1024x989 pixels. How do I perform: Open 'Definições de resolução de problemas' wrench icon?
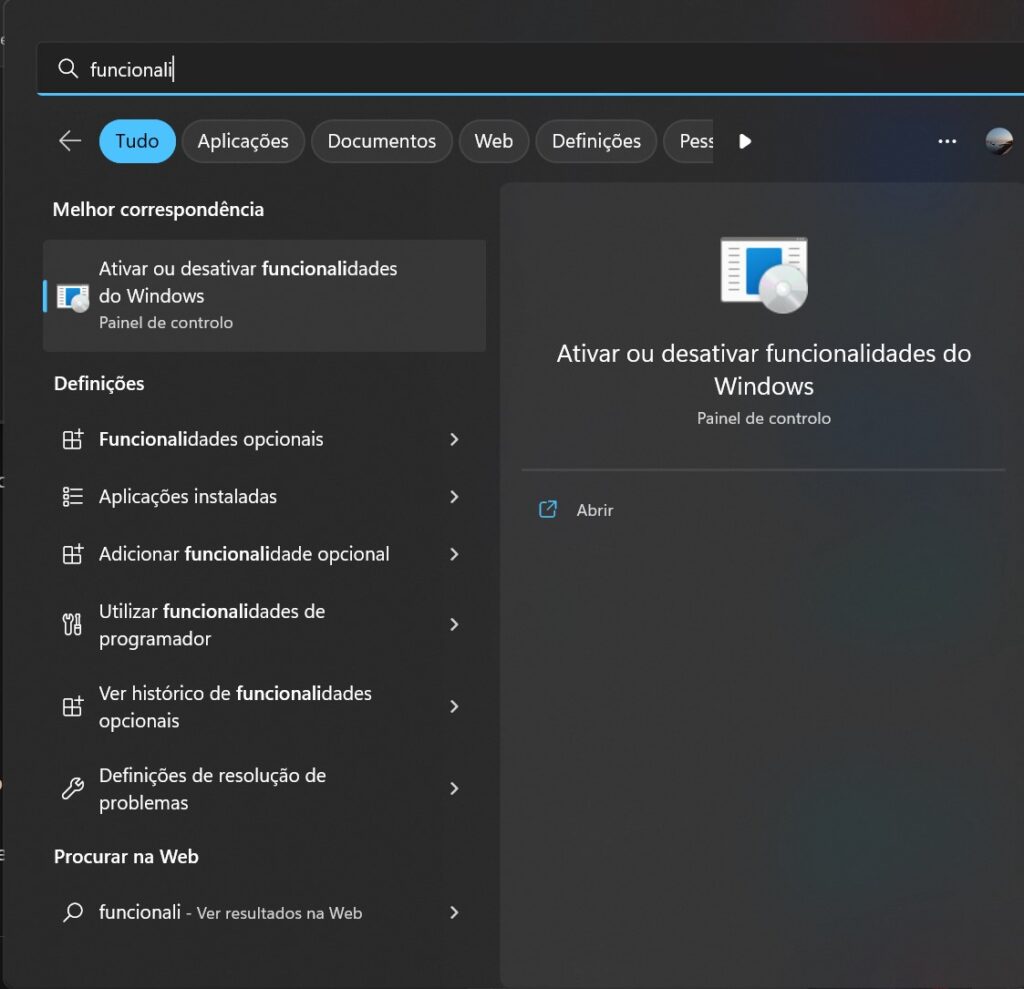(73, 789)
